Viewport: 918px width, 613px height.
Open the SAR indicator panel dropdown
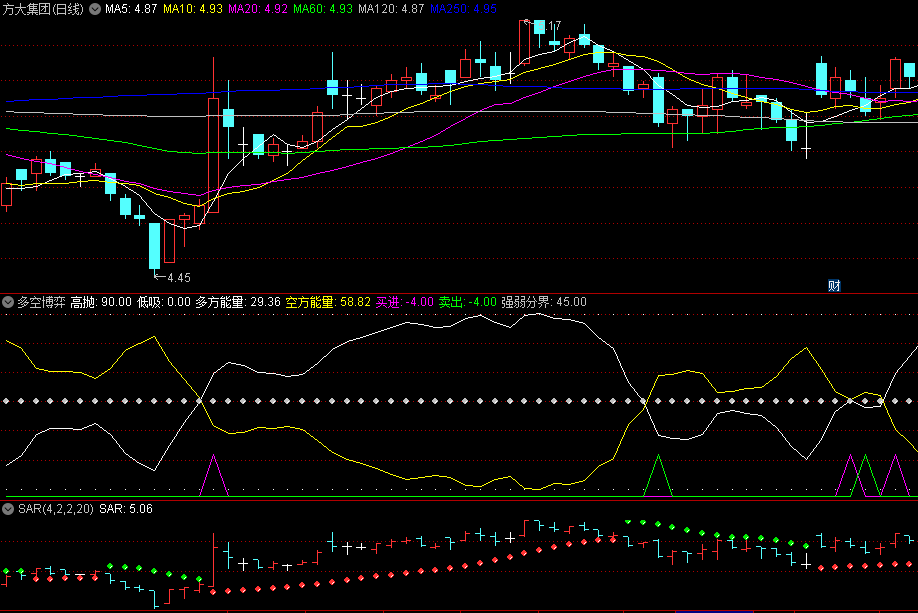pyautogui.click(x=8, y=509)
